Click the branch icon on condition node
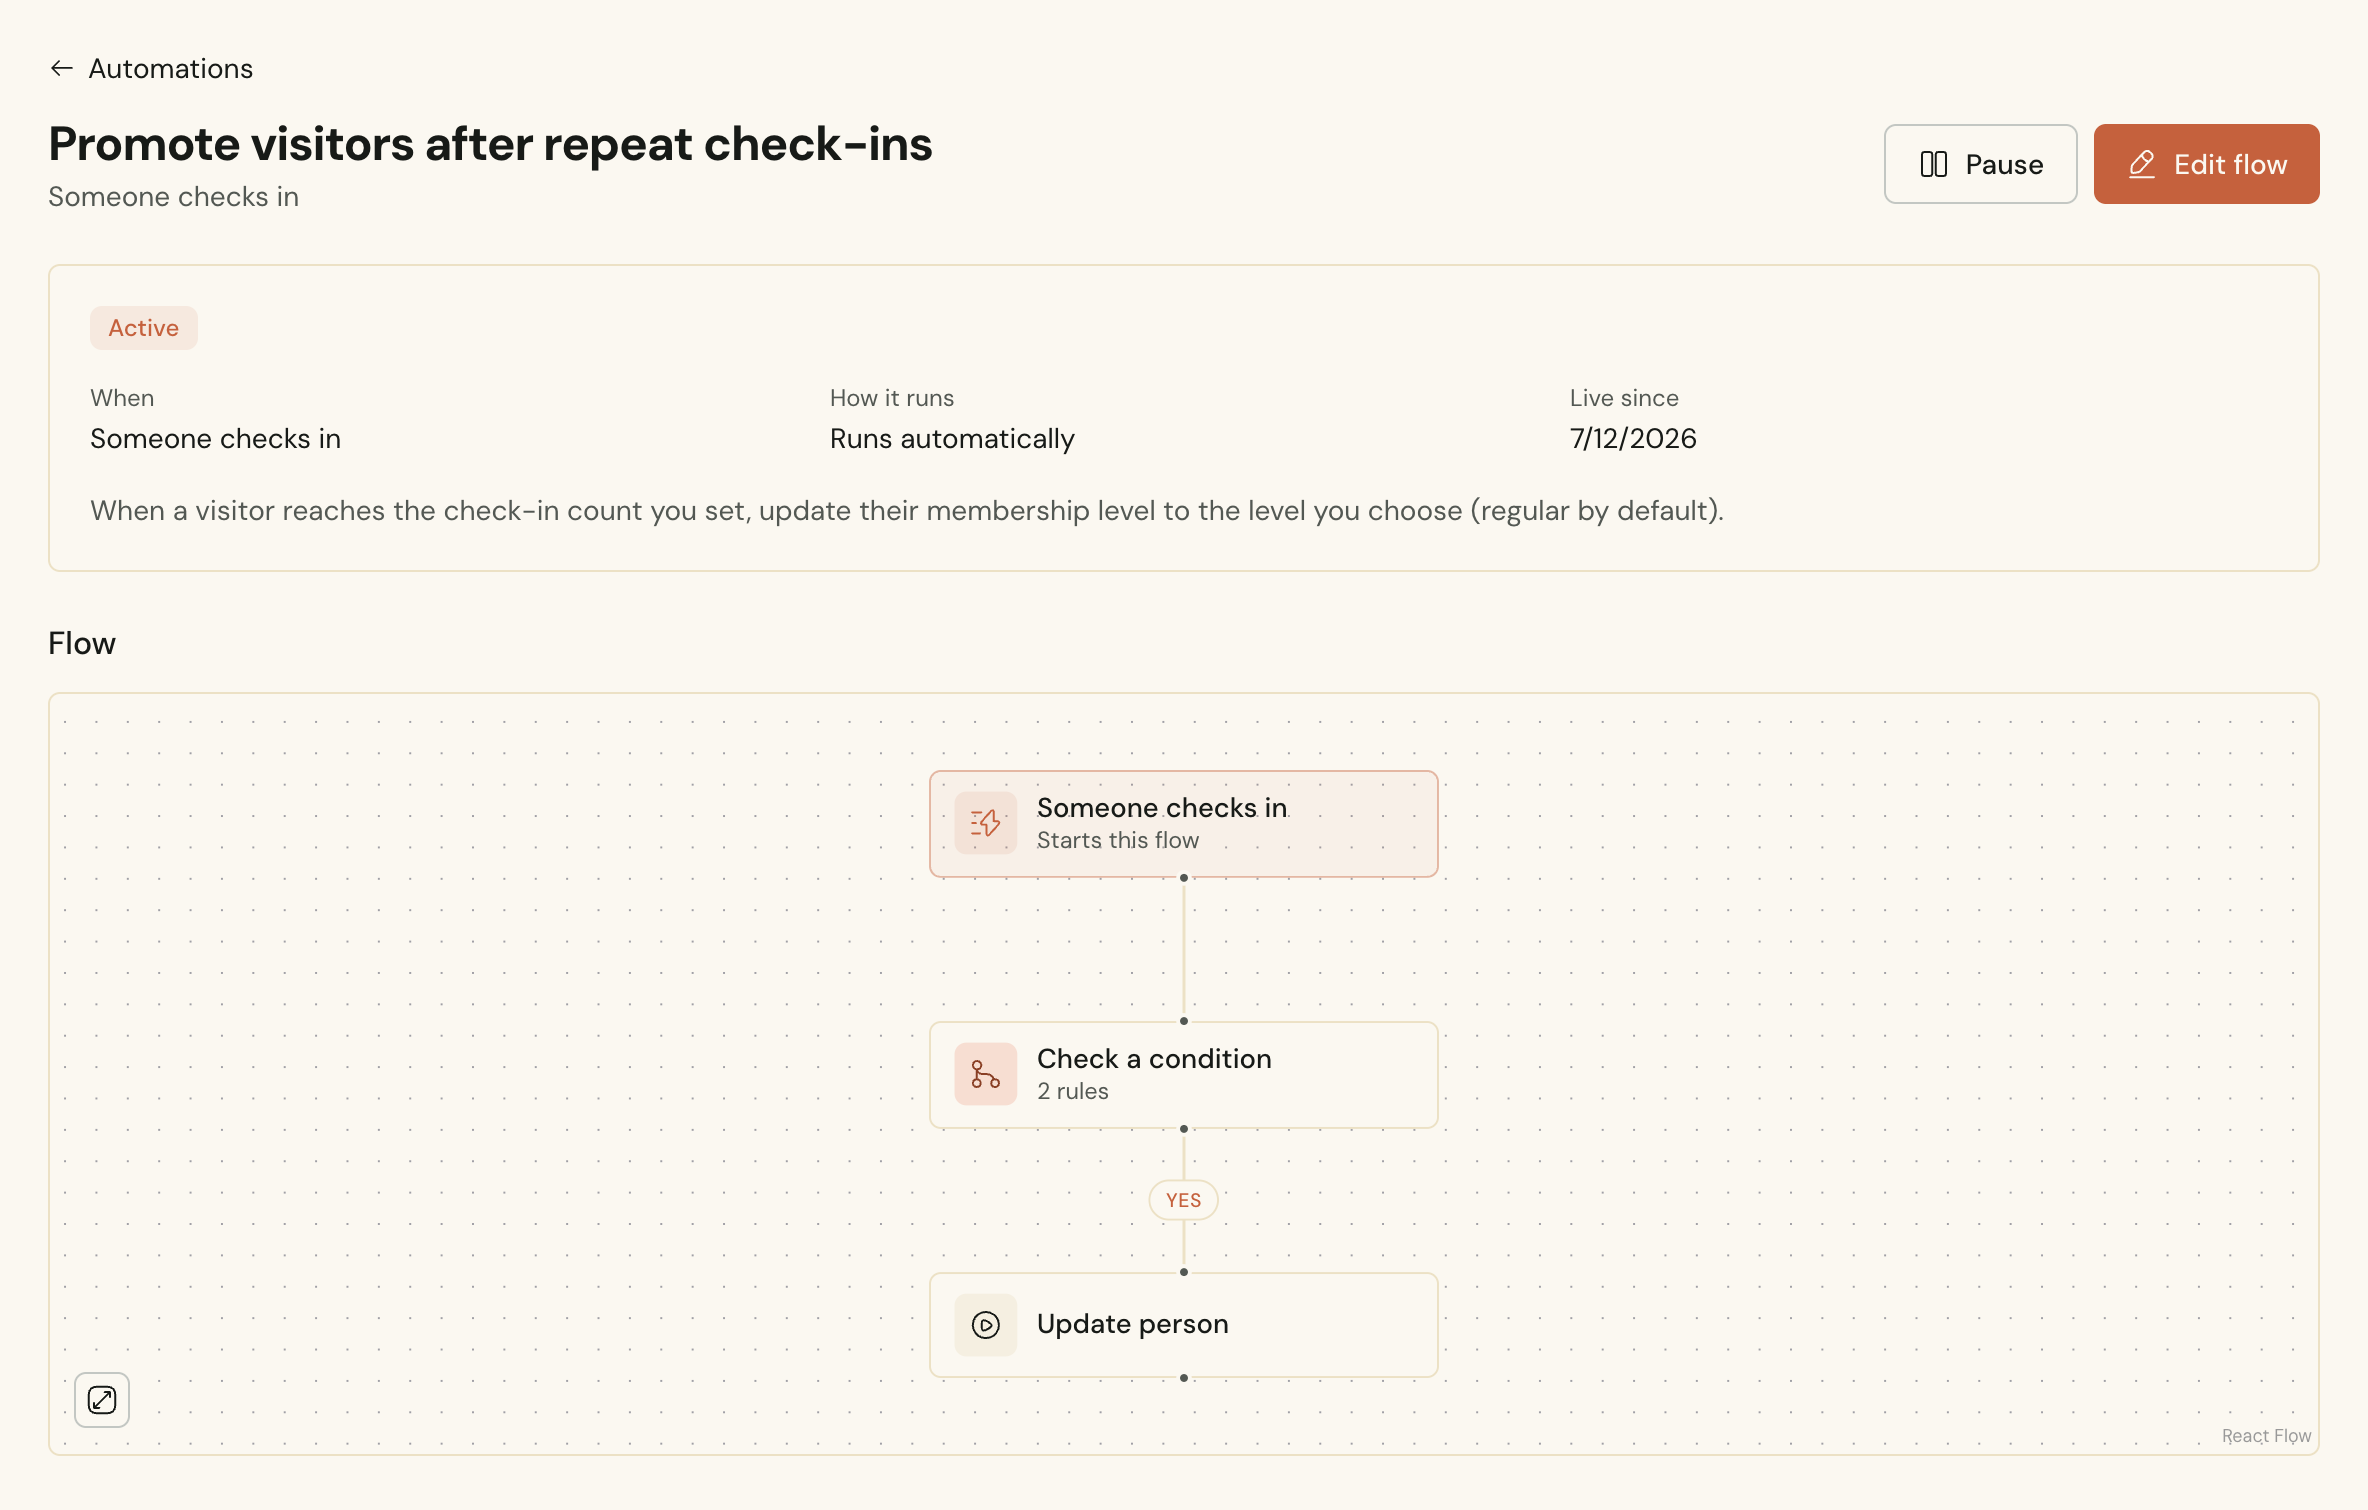Screen dimensions: 2368x1510 985,1074
